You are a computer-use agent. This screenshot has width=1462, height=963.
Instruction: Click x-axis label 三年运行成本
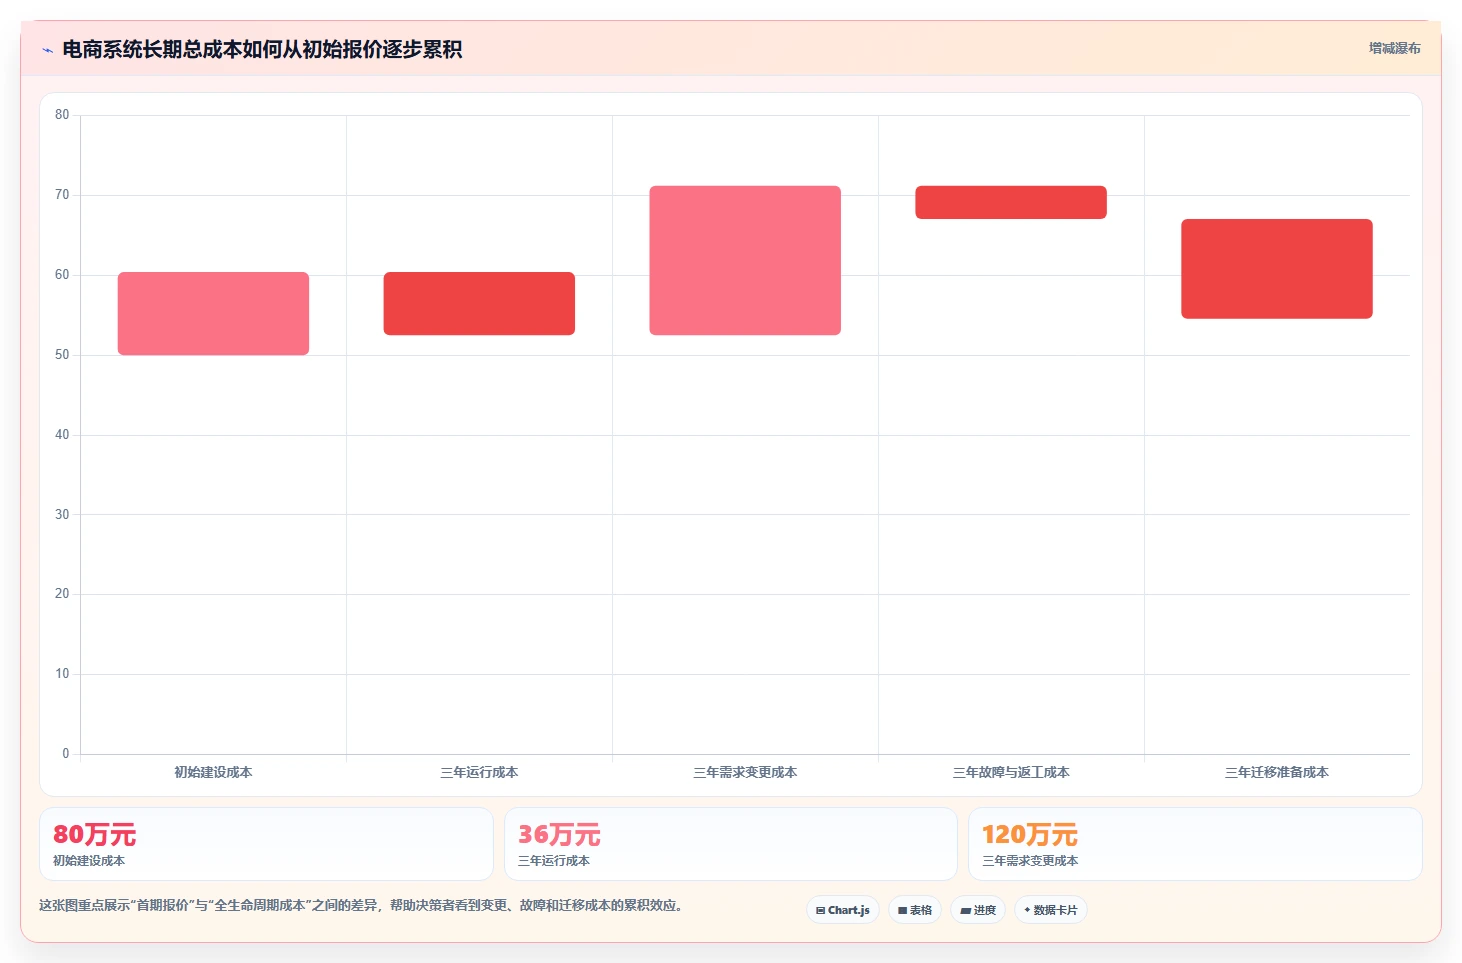(479, 772)
